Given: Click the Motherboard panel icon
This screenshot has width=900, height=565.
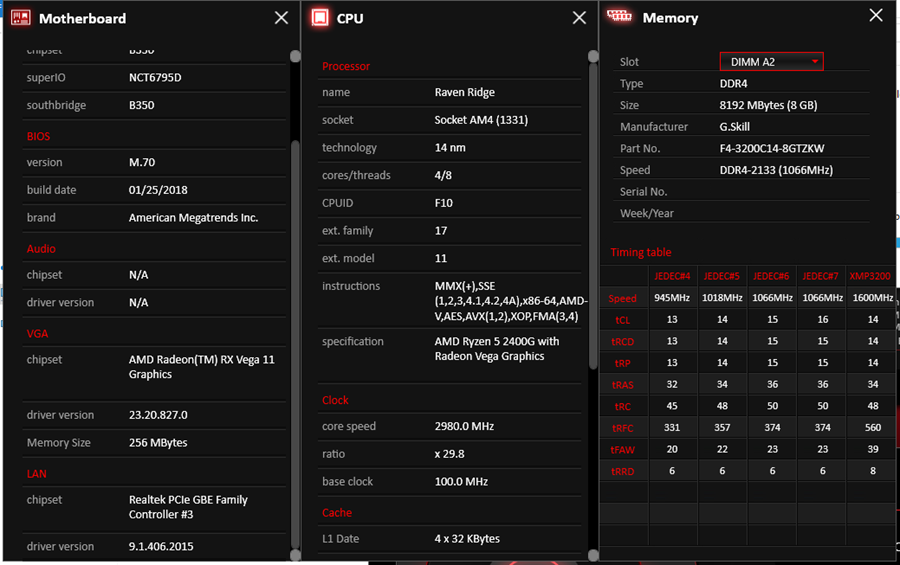Looking at the screenshot, I should pos(19,18).
